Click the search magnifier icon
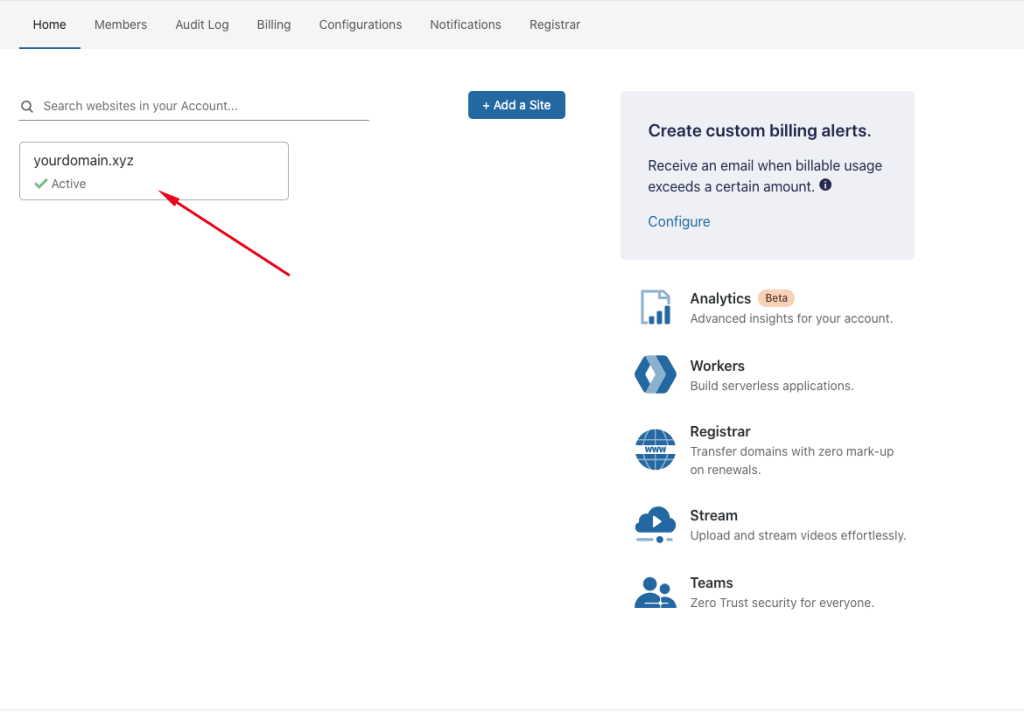This screenshot has height=712, width=1024. 27,106
